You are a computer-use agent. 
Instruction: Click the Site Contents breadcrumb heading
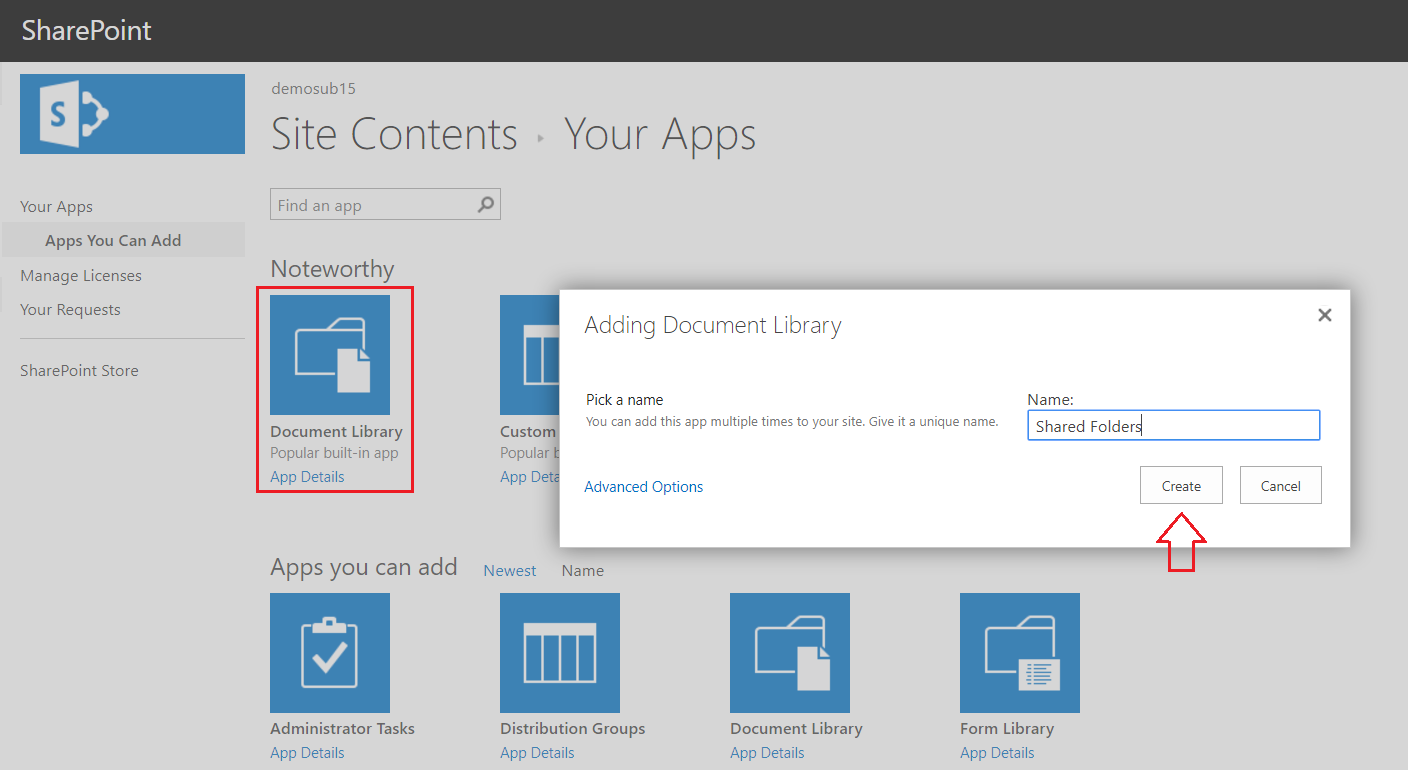[394, 134]
